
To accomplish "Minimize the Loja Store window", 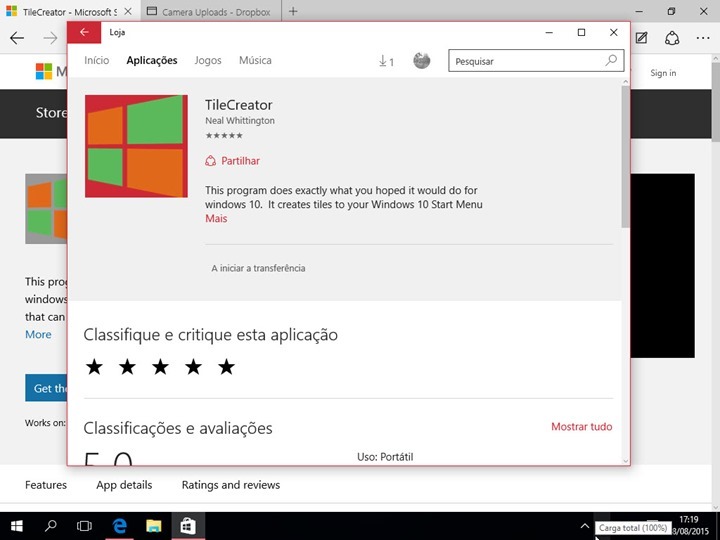I will [549, 32].
